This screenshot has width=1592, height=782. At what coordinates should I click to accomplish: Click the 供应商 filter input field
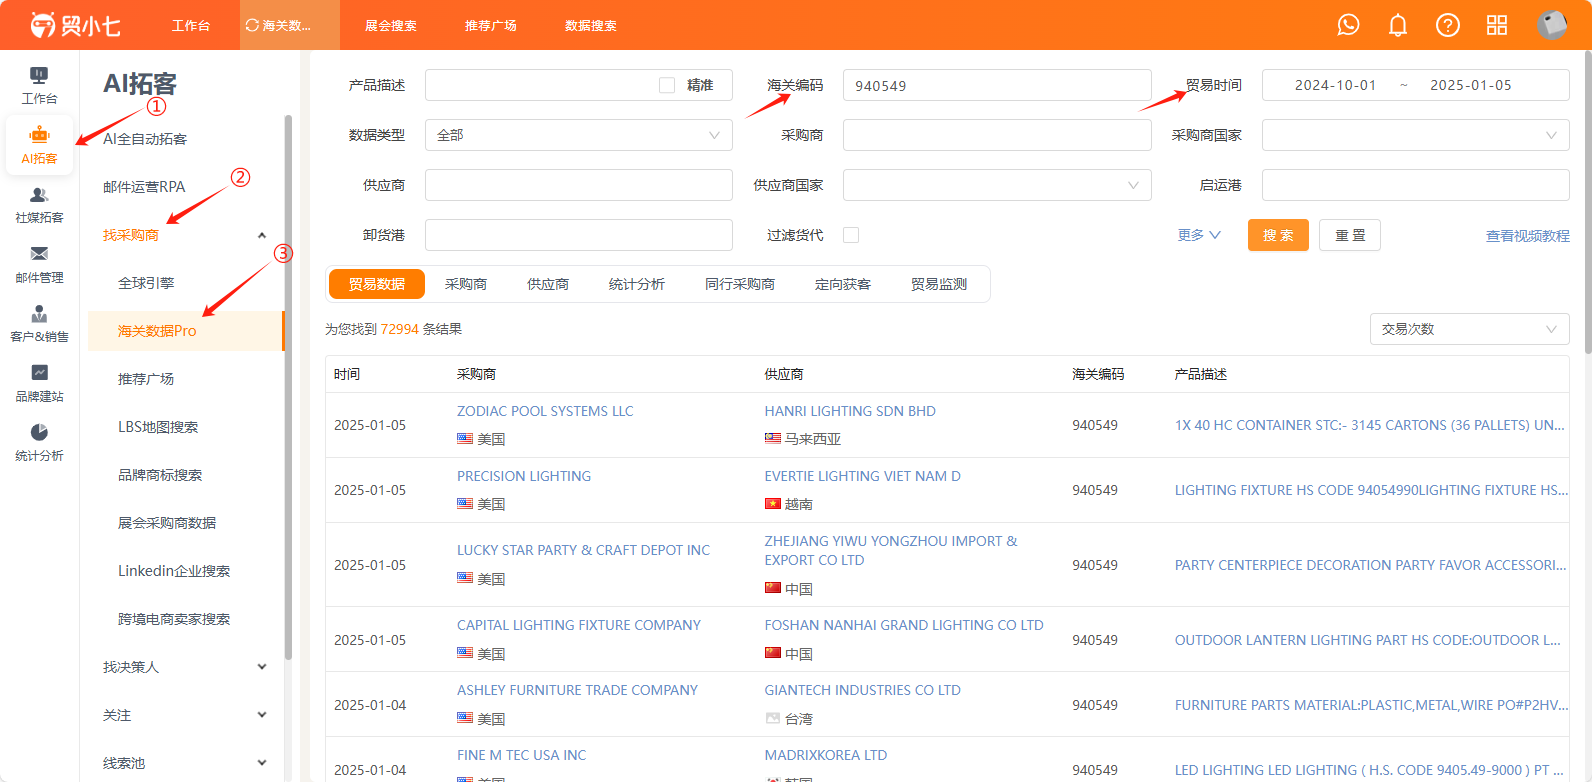(x=579, y=185)
